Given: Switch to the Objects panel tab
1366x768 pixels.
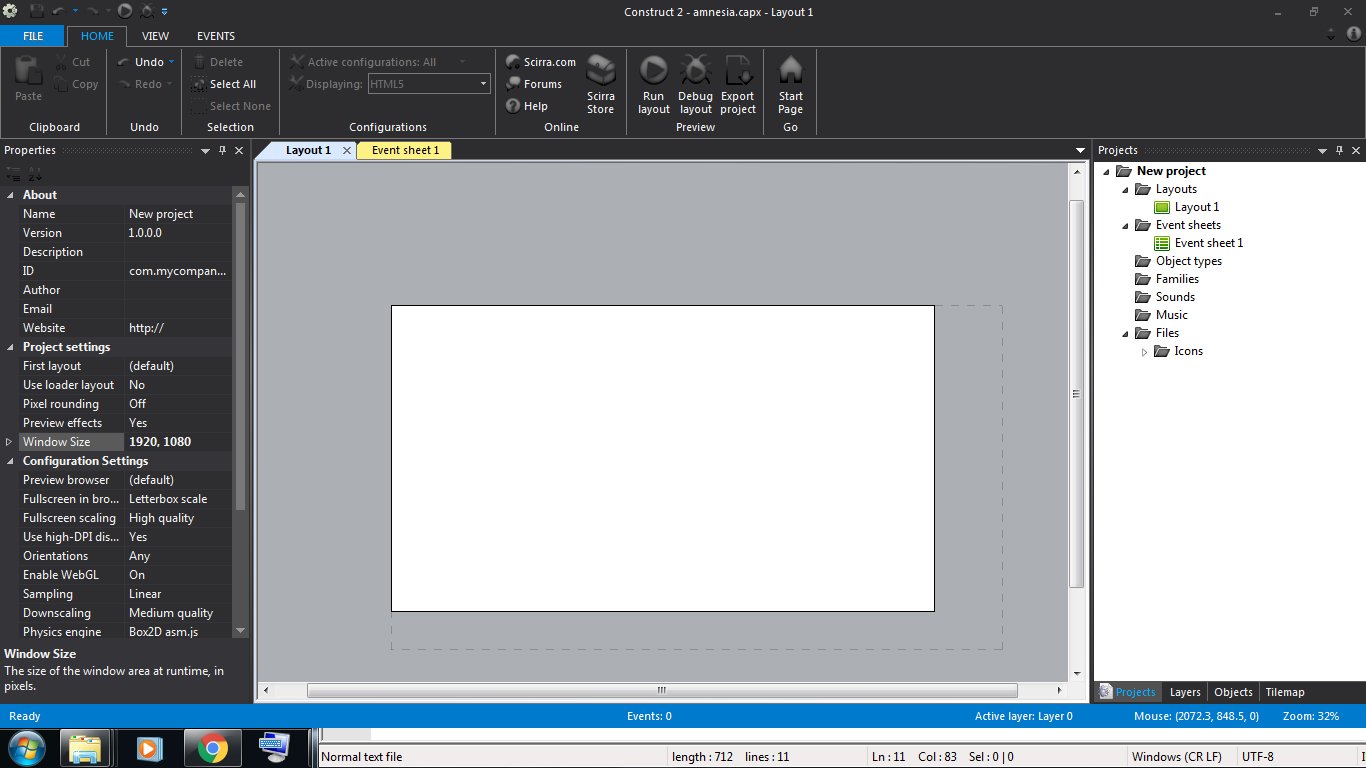Looking at the screenshot, I should point(1233,692).
